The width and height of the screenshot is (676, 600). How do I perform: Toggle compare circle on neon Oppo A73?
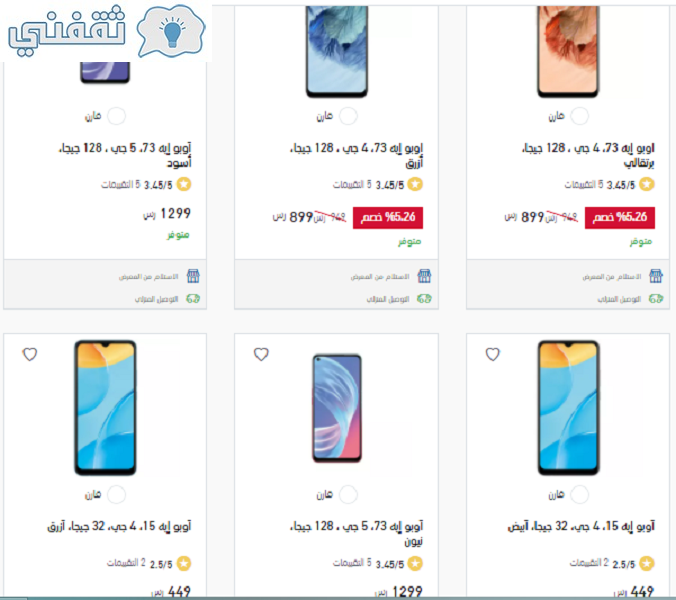[348, 494]
